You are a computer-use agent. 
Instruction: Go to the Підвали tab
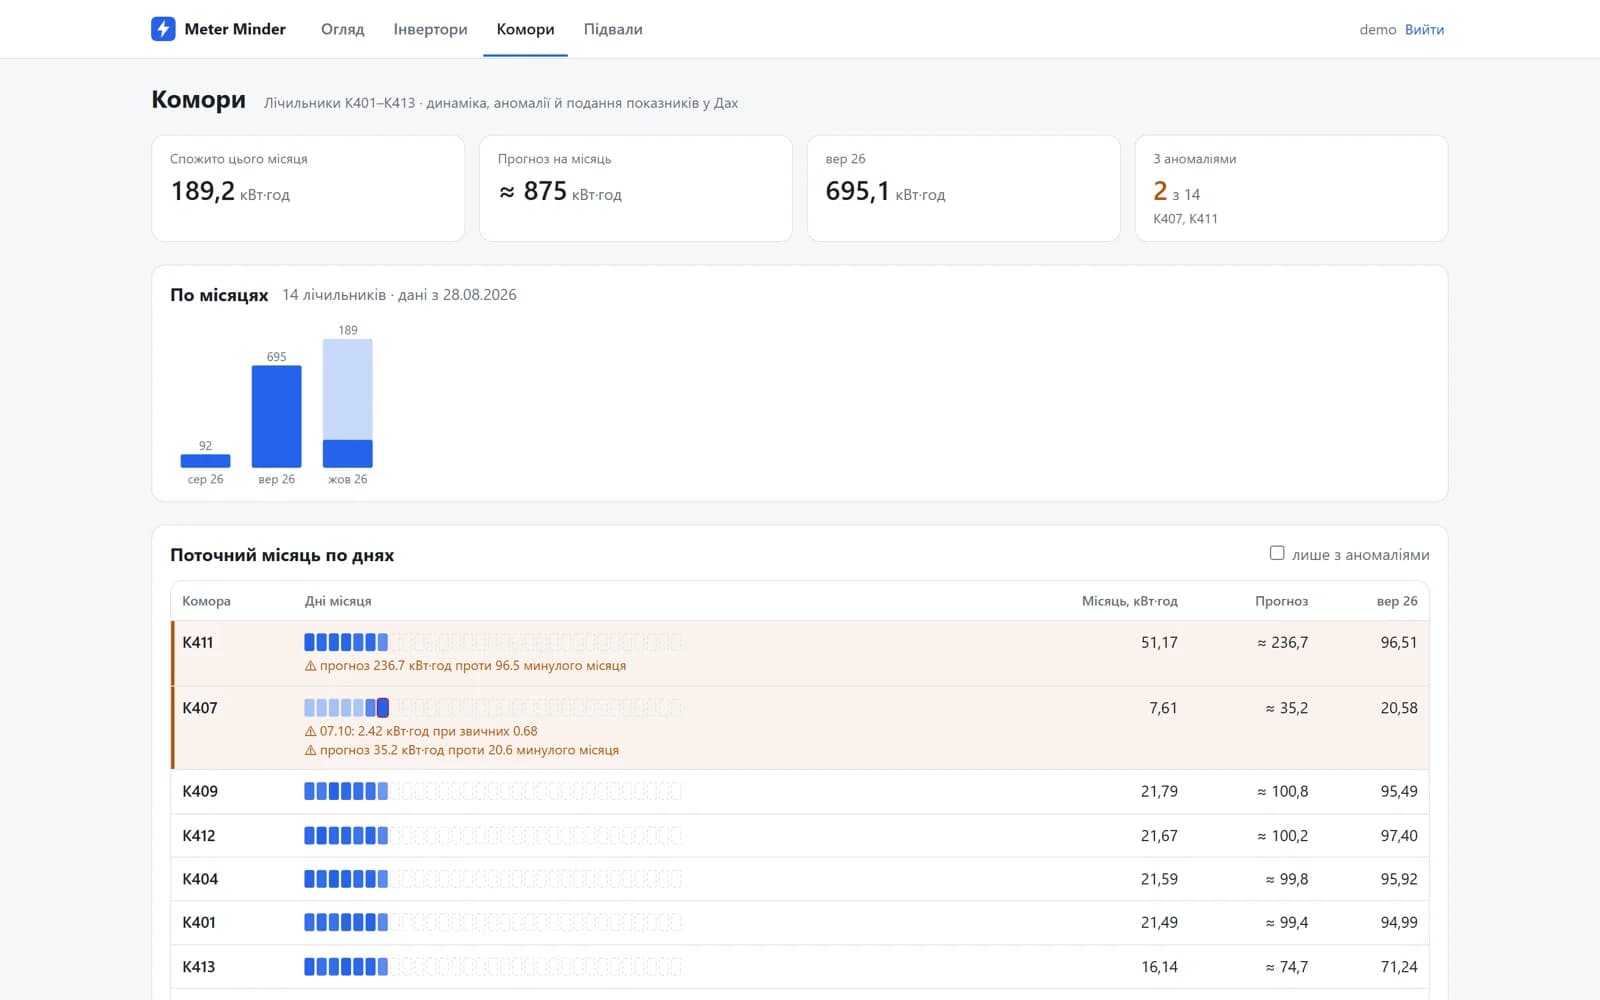pyautogui.click(x=613, y=29)
